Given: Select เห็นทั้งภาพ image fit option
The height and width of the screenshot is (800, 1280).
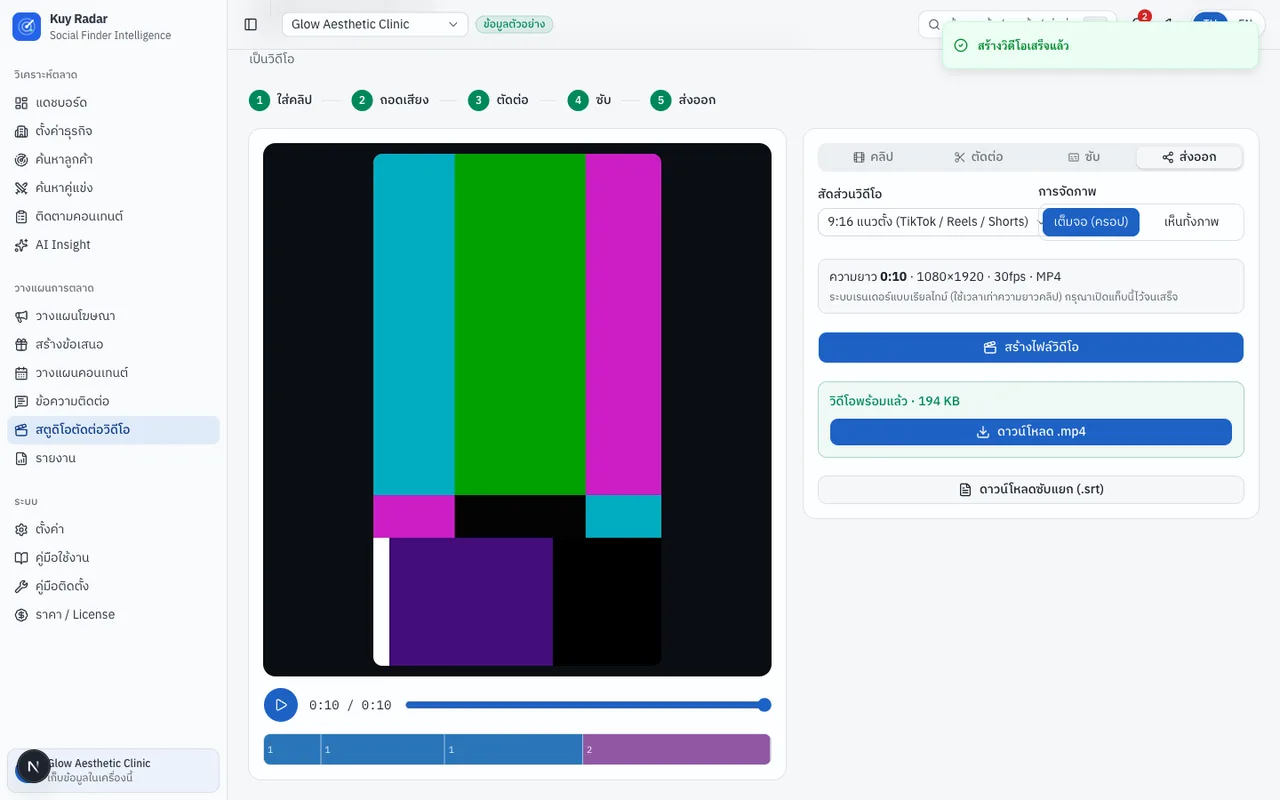Looking at the screenshot, I should pos(1191,222).
